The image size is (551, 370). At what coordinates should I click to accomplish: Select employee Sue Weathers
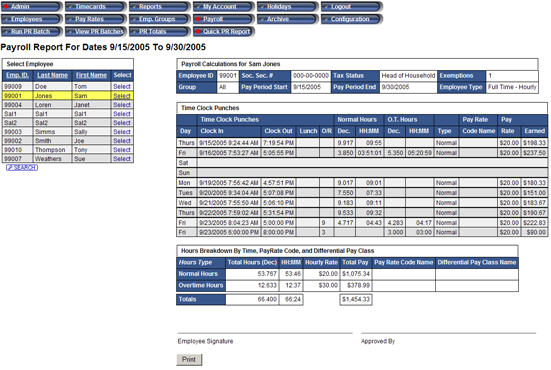[122, 158]
